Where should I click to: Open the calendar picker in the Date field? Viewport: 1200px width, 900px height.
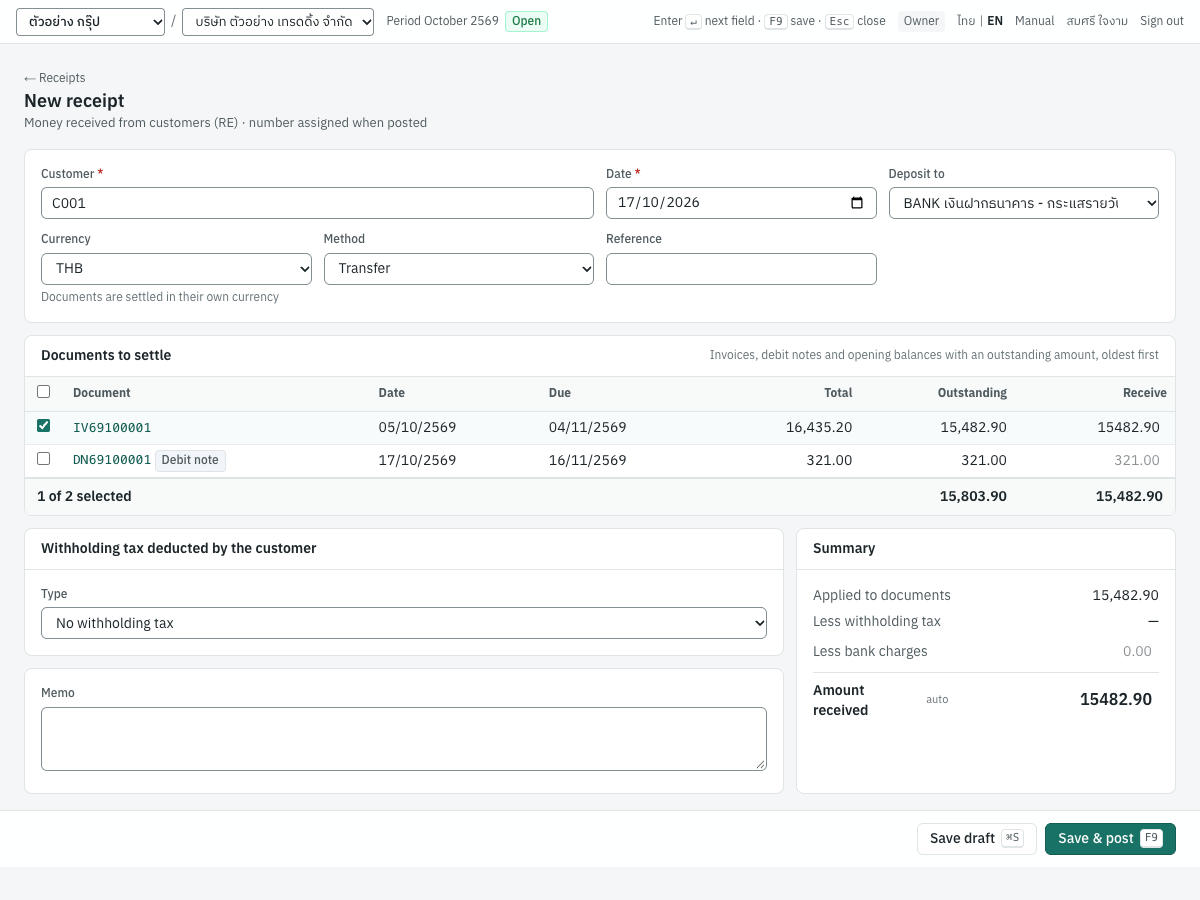click(x=857, y=203)
